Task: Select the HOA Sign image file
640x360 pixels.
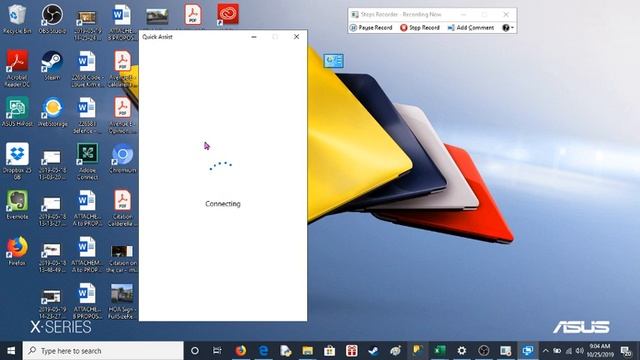Action: (x=122, y=301)
